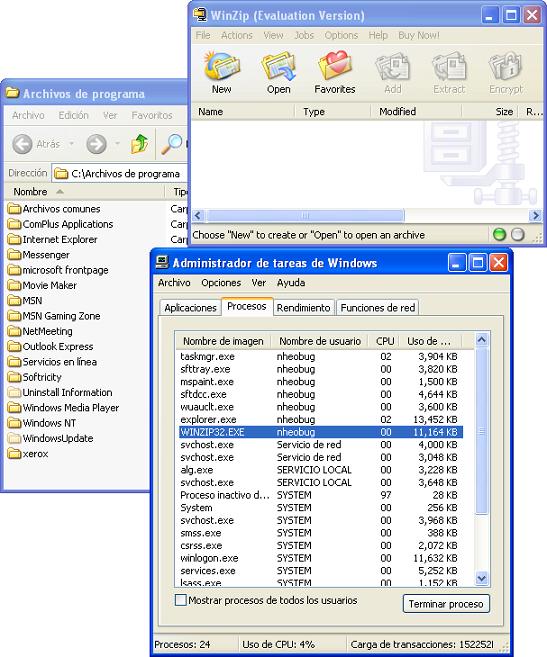The height and width of the screenshot is (657, 547).
Task: Select the Outlook Express folder
Action: (x=51, y=347)
